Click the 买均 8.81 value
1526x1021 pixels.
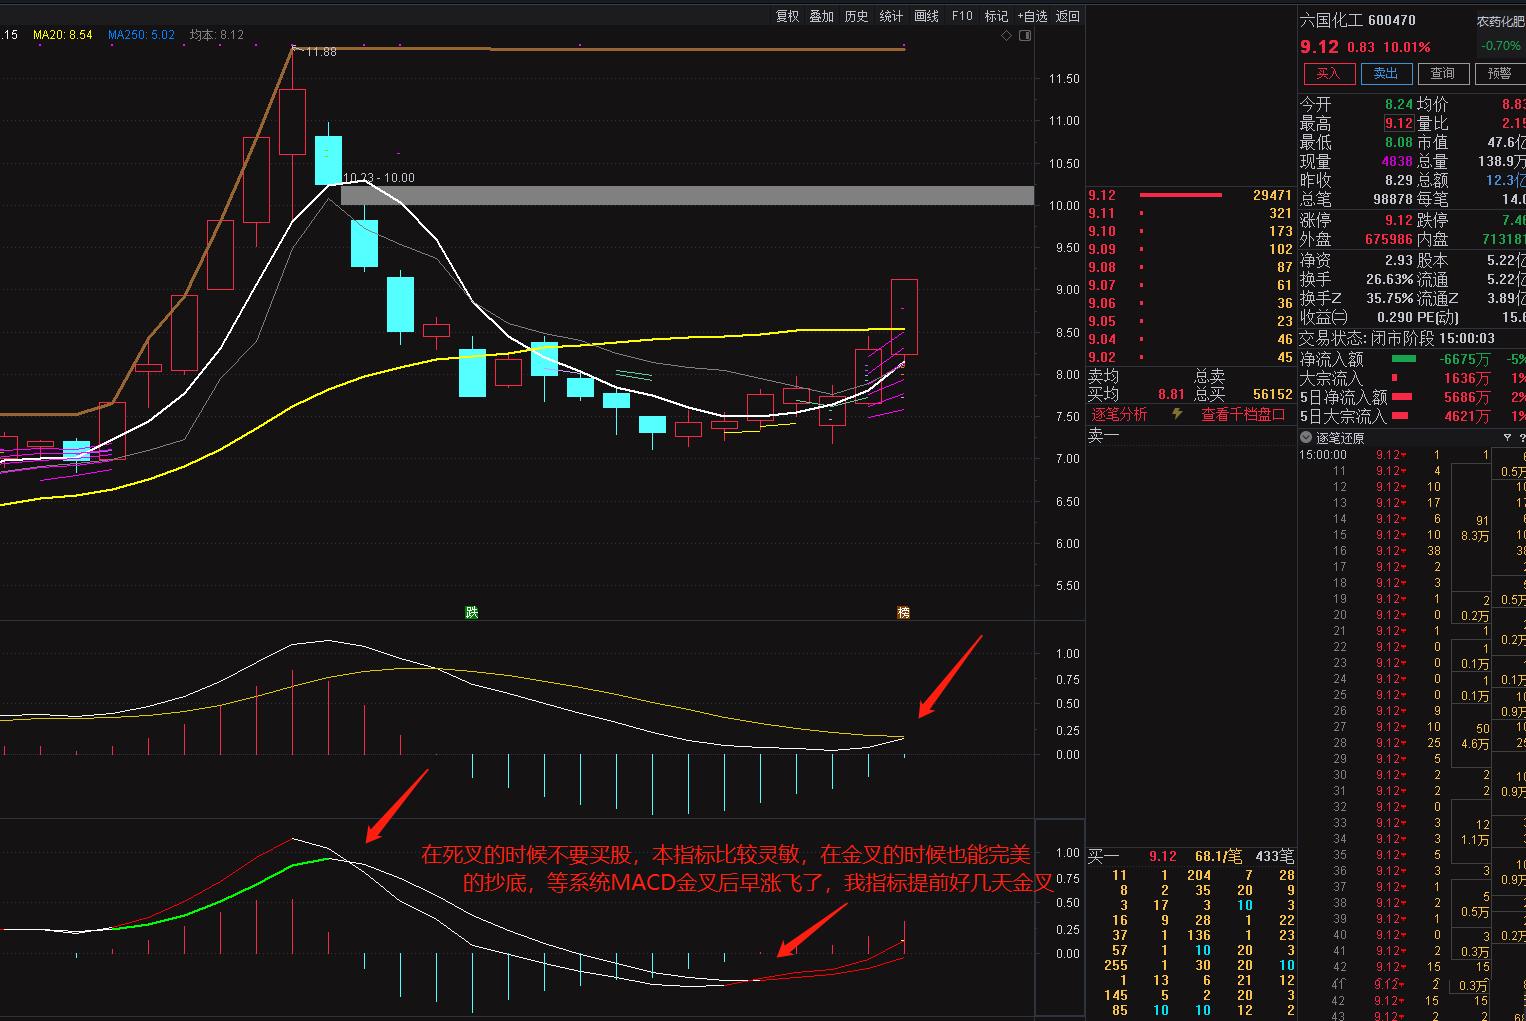1171,395
